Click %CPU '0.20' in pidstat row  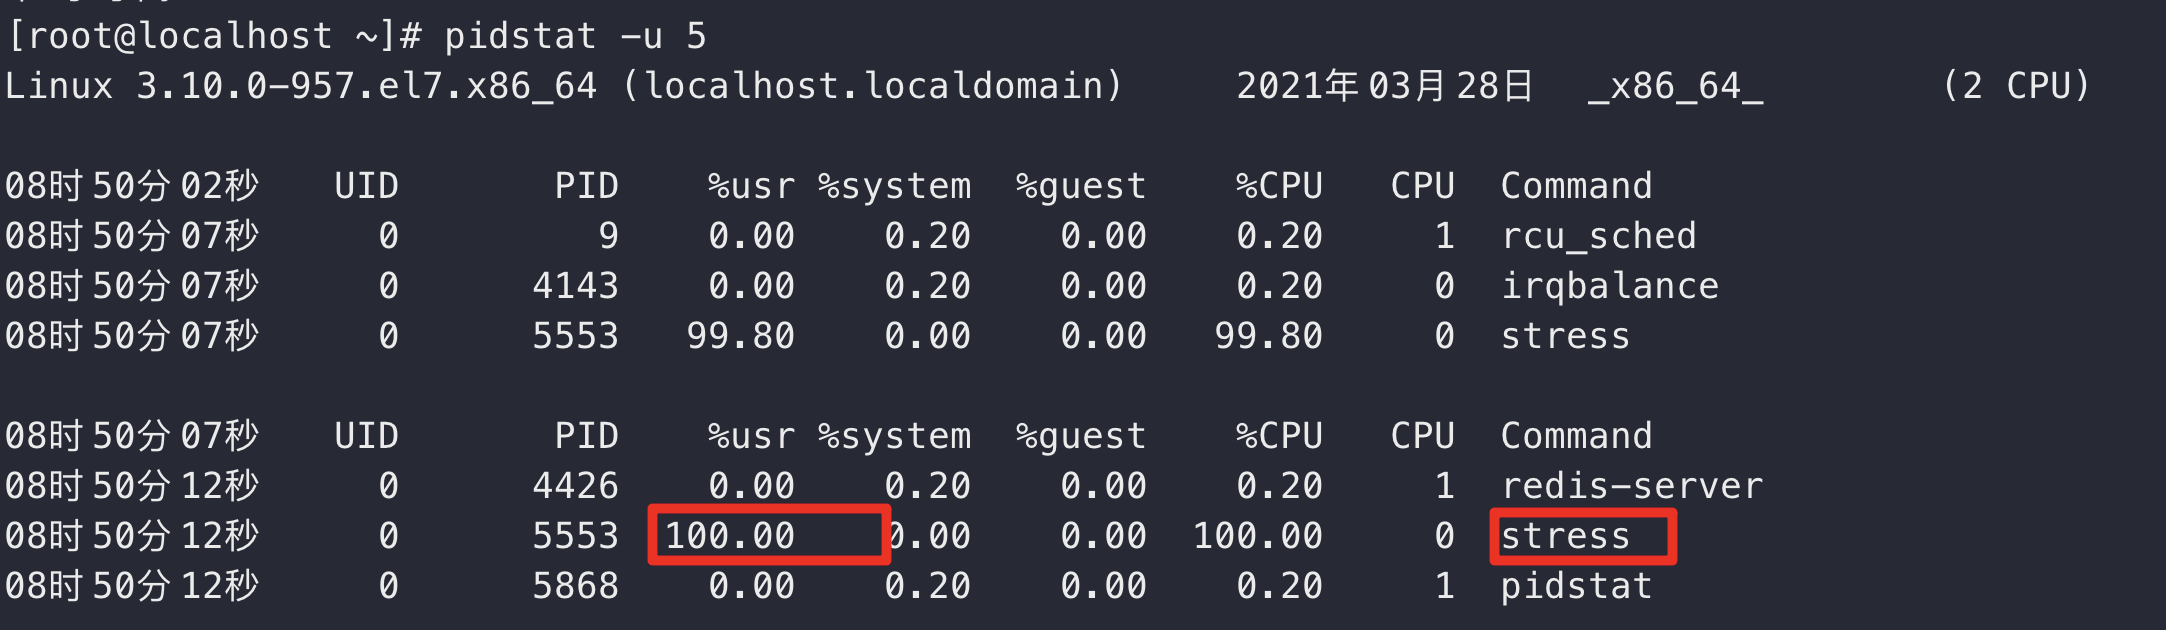tap(1280, 587)
